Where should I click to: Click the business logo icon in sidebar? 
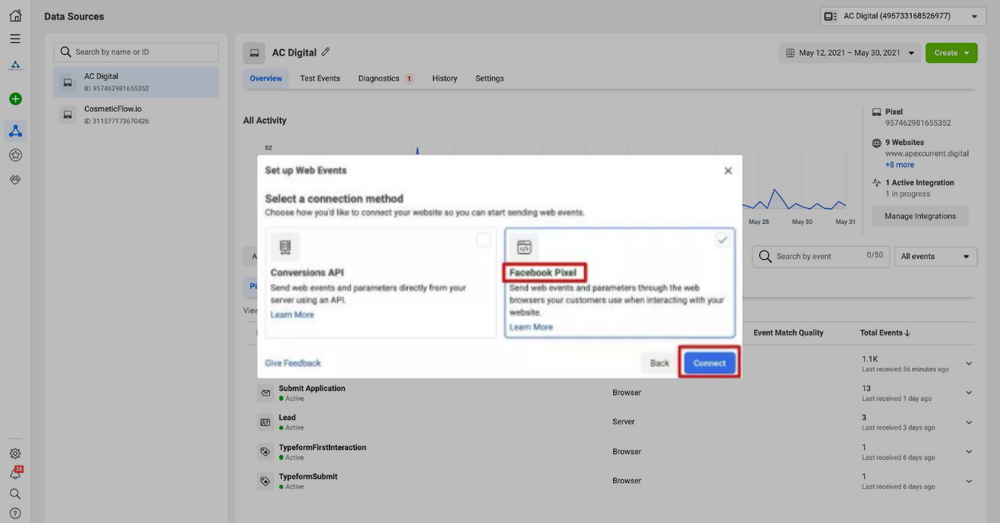coord(15,65)
